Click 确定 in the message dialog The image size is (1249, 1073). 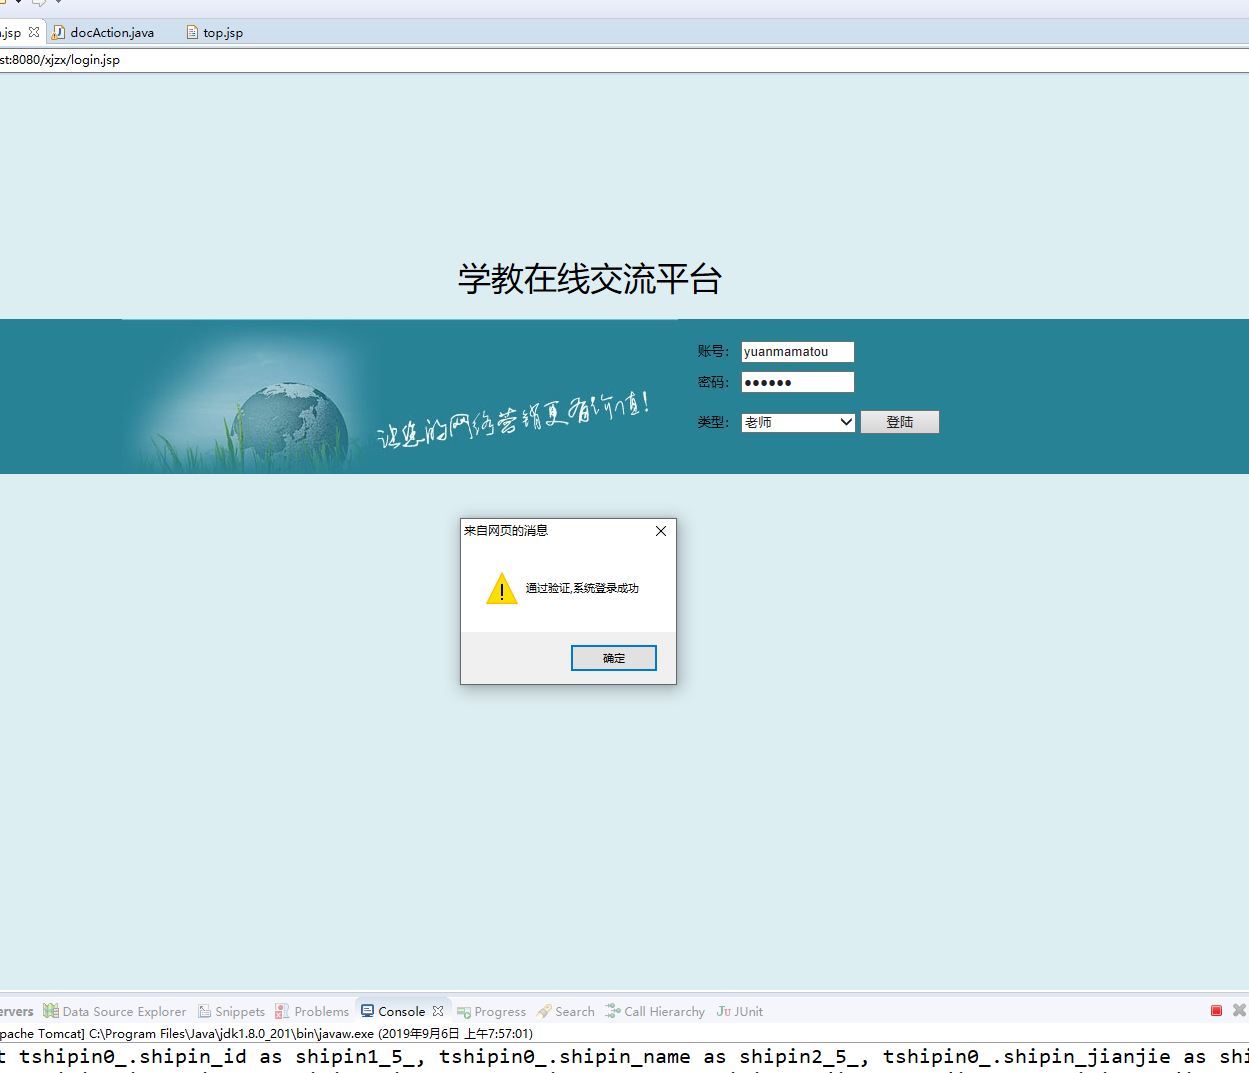click(613, 657)
